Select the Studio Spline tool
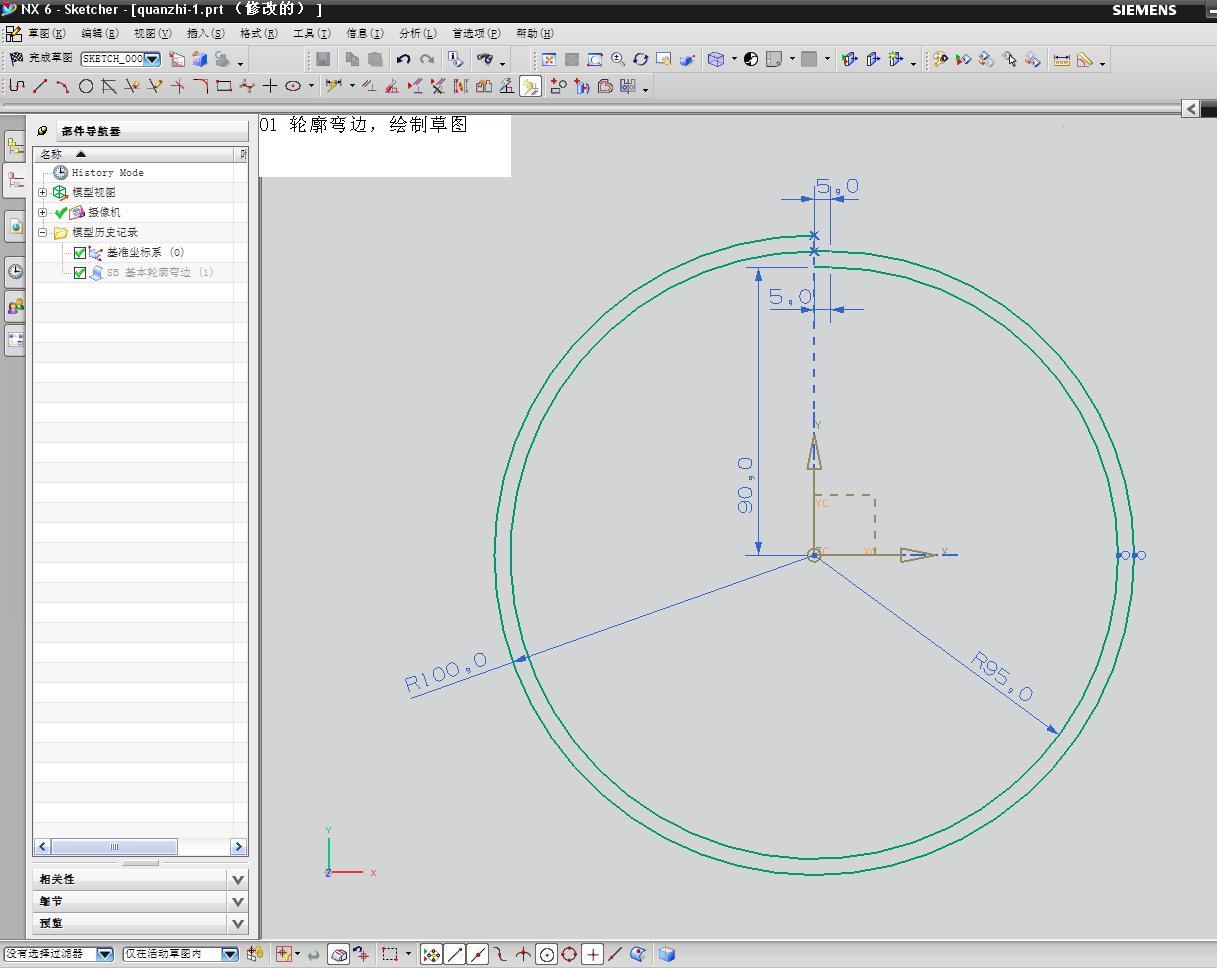This screenshot has height=968, width=1217. click(x=247, y=87)
